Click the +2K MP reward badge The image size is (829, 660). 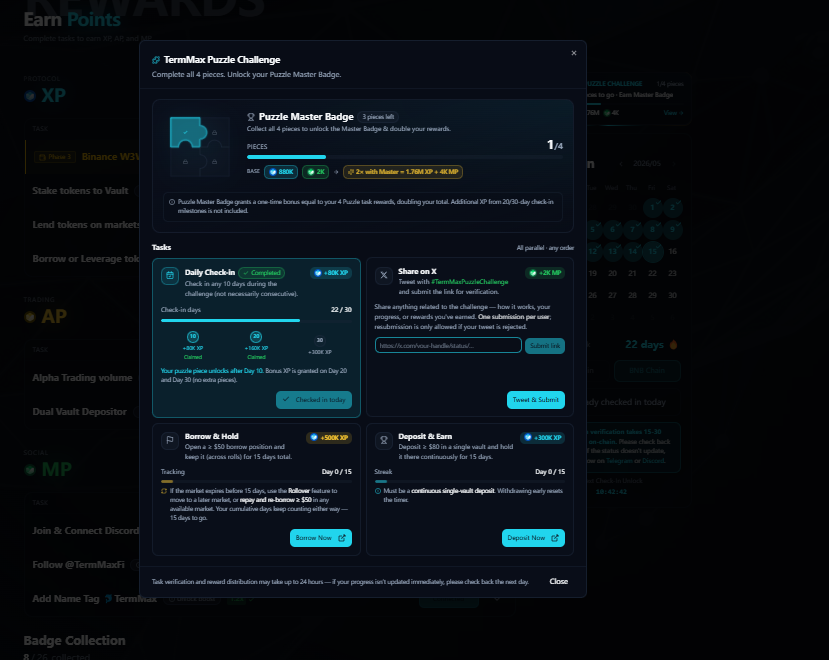pos(546,273)
